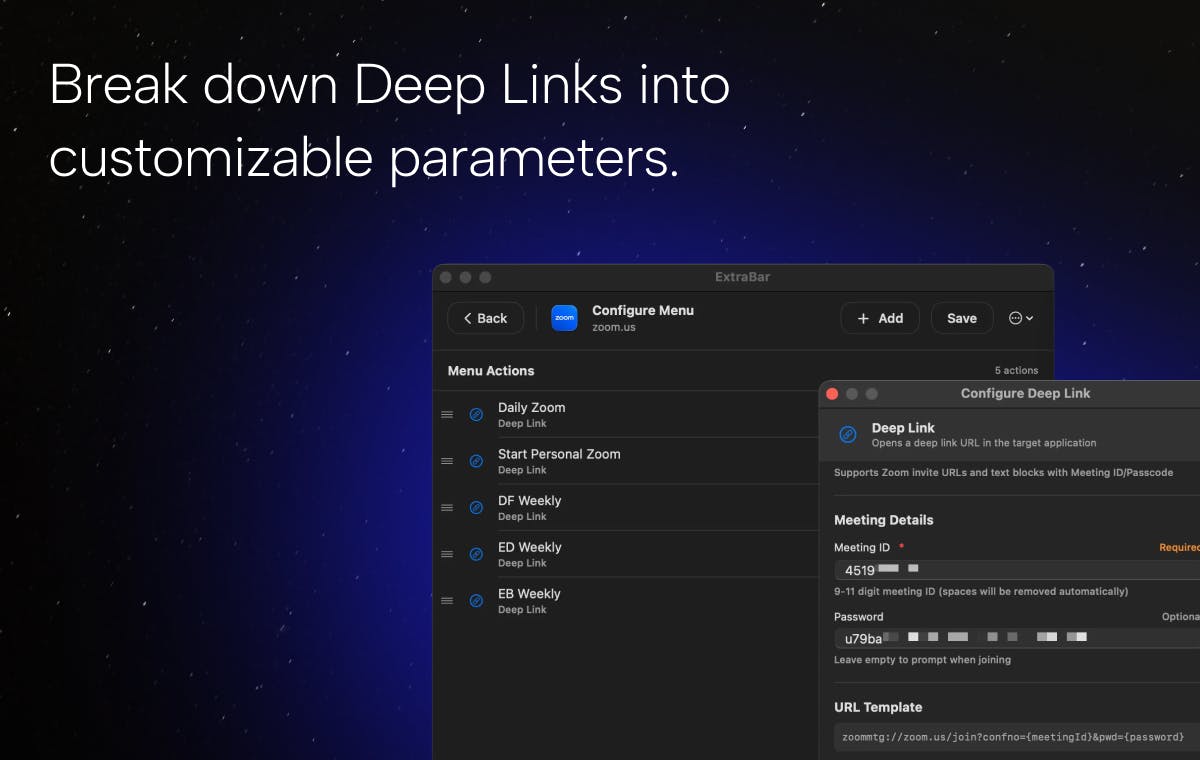Click the Add button in toolbar
Image resolution: width=1200 pixels, height=760 pixels.
point(880,318)
